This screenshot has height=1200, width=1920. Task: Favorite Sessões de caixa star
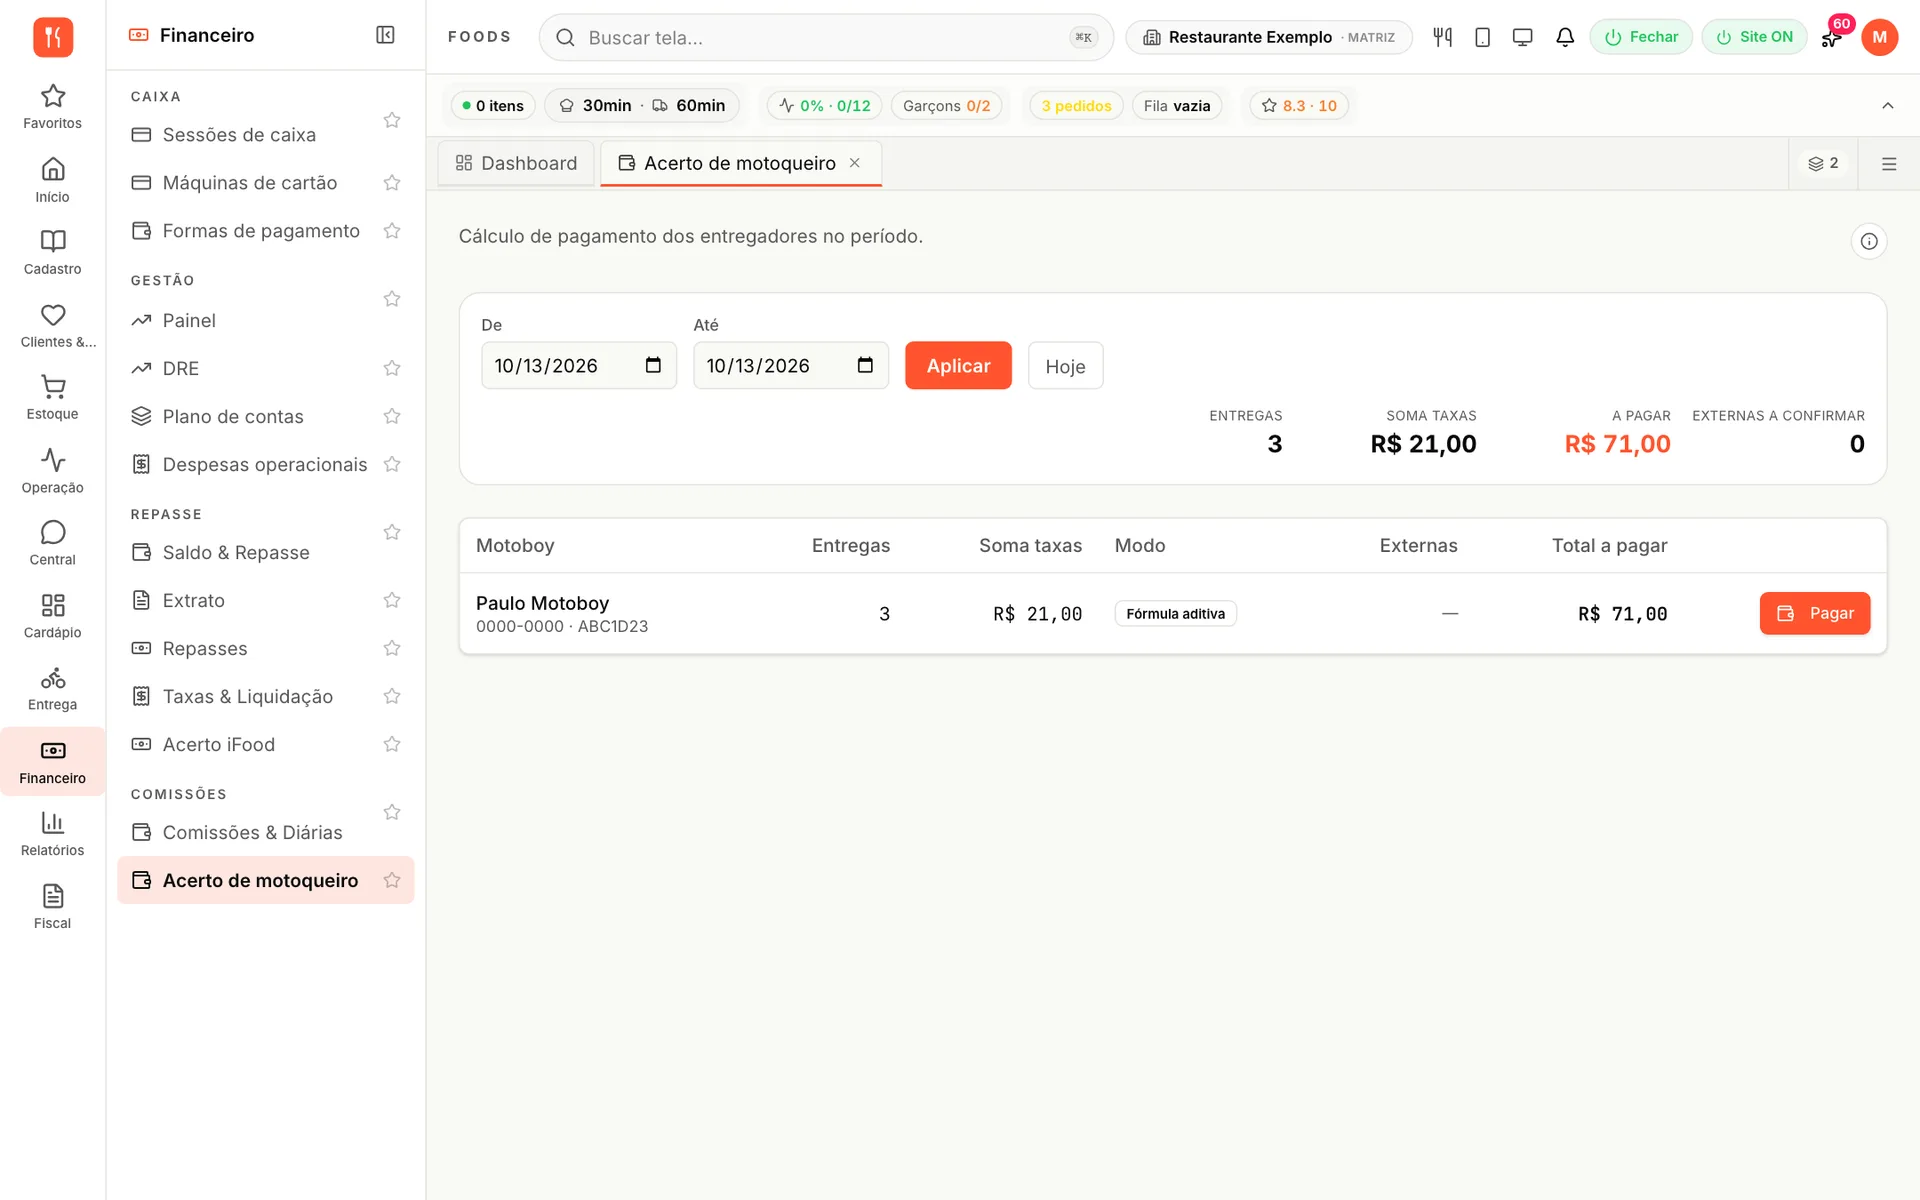pyautogui.click(x=392, y=120)
